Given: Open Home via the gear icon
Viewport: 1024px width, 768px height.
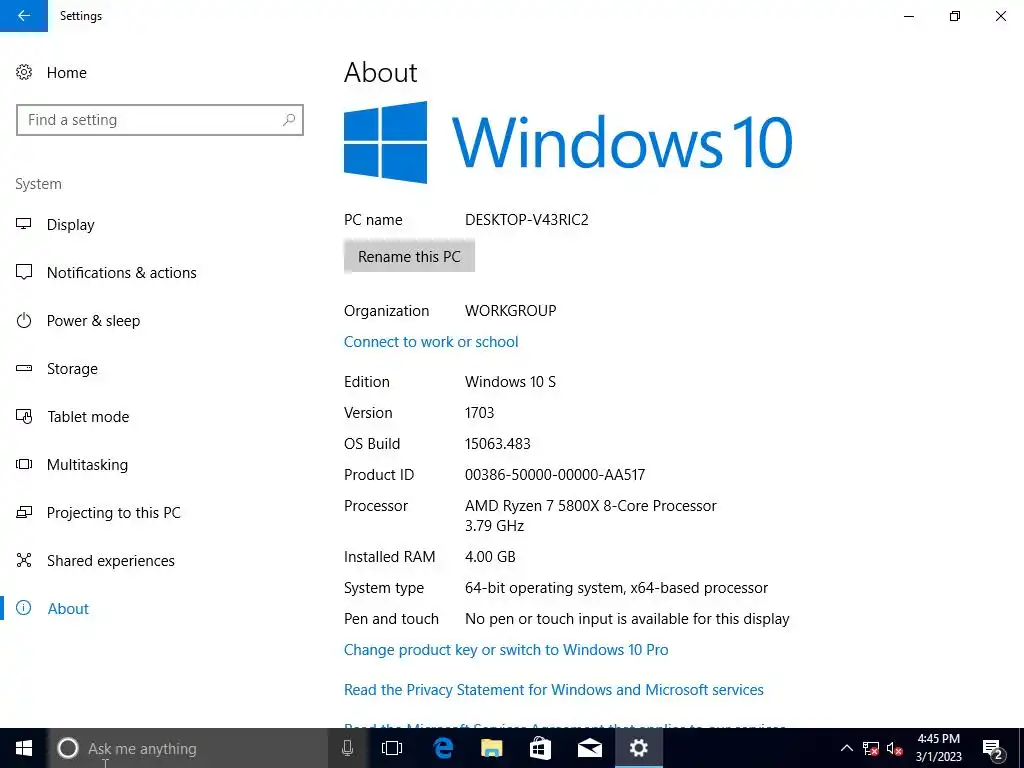Looking at the screenshot, I should click(x=24, y=72).
